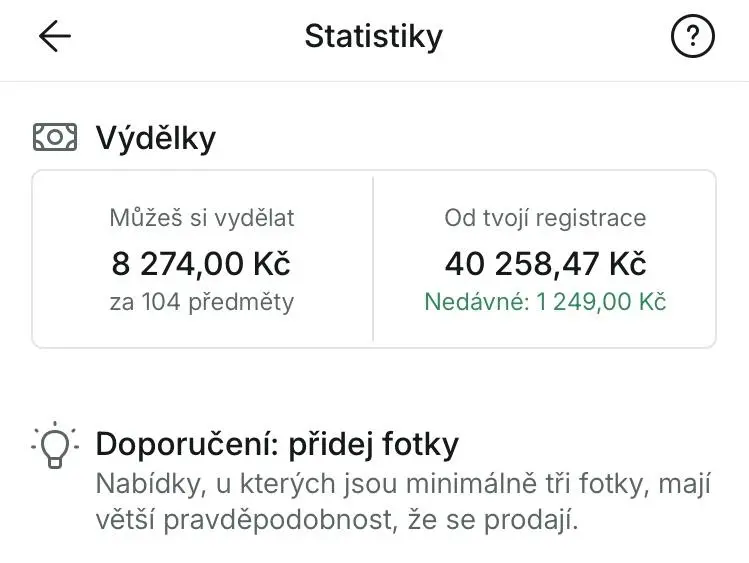Select the za 104 předměty text

pyautogui.click(x=202, y=302)
